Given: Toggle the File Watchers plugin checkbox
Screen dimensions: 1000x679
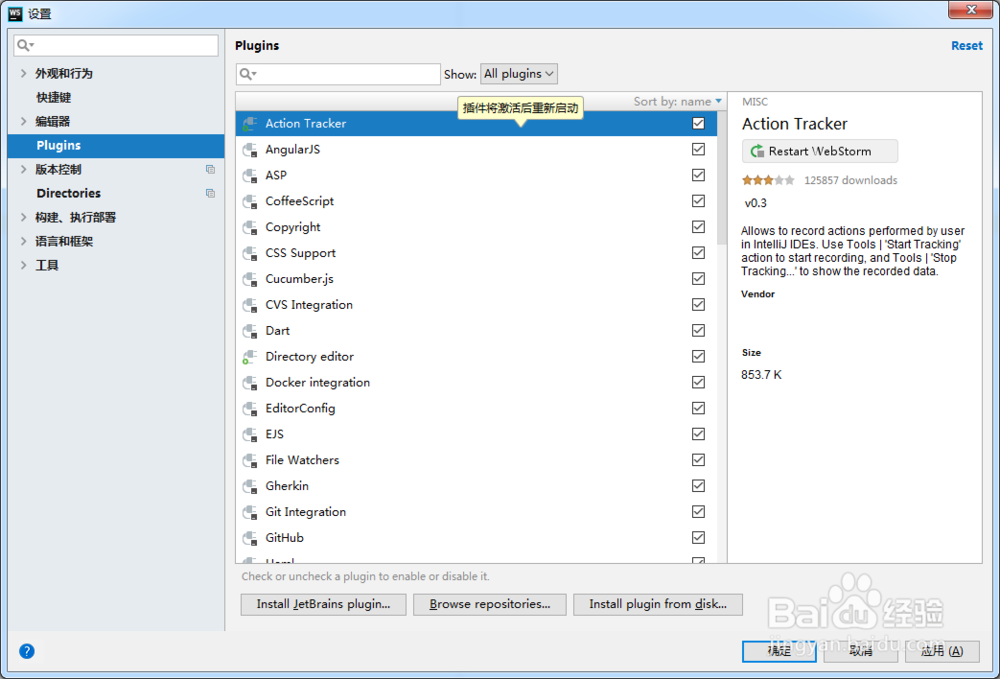Looking at the screenshot, I should point(698,460).
